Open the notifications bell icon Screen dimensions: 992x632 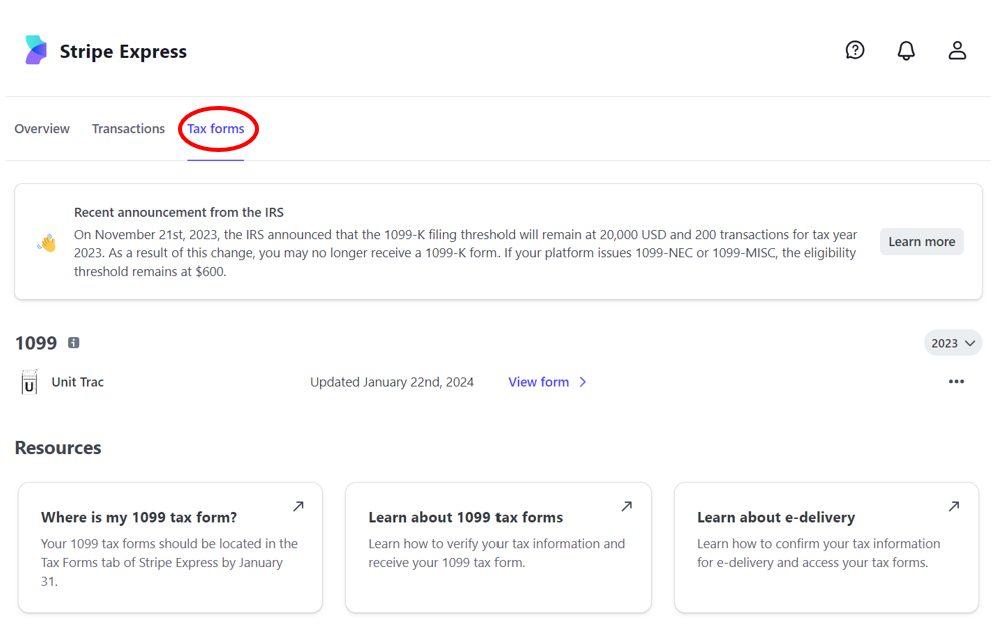pos(906,50)
